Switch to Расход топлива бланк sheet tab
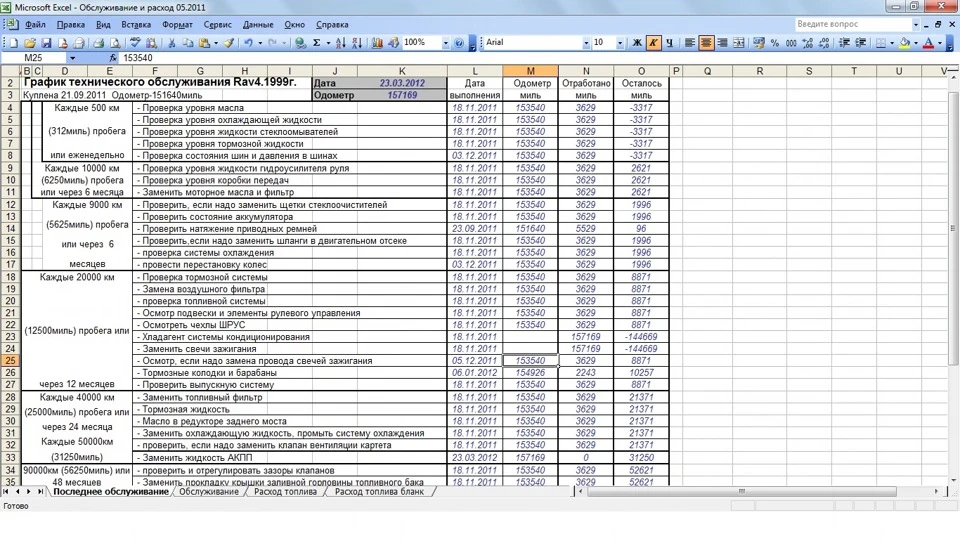 point(379,491)
